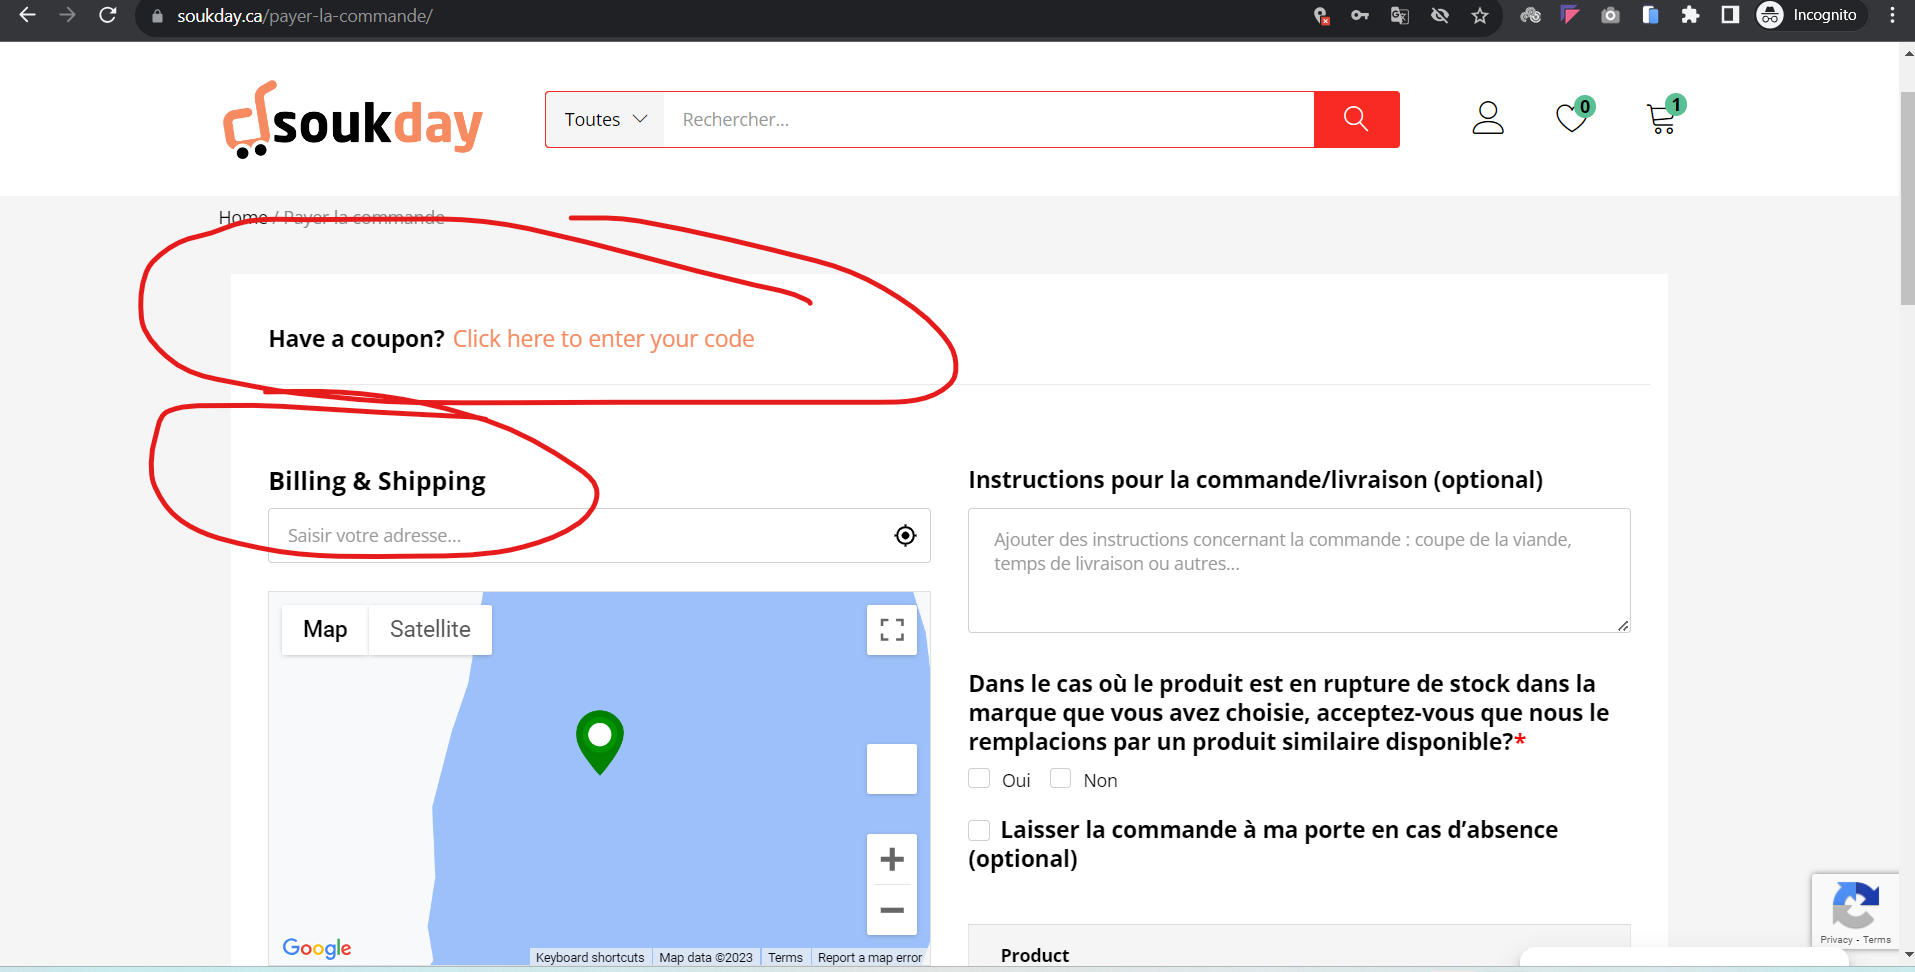This screenshot has height=972, width=1915.
Task: Switch map to Satellite view
Action: point(430,629)
